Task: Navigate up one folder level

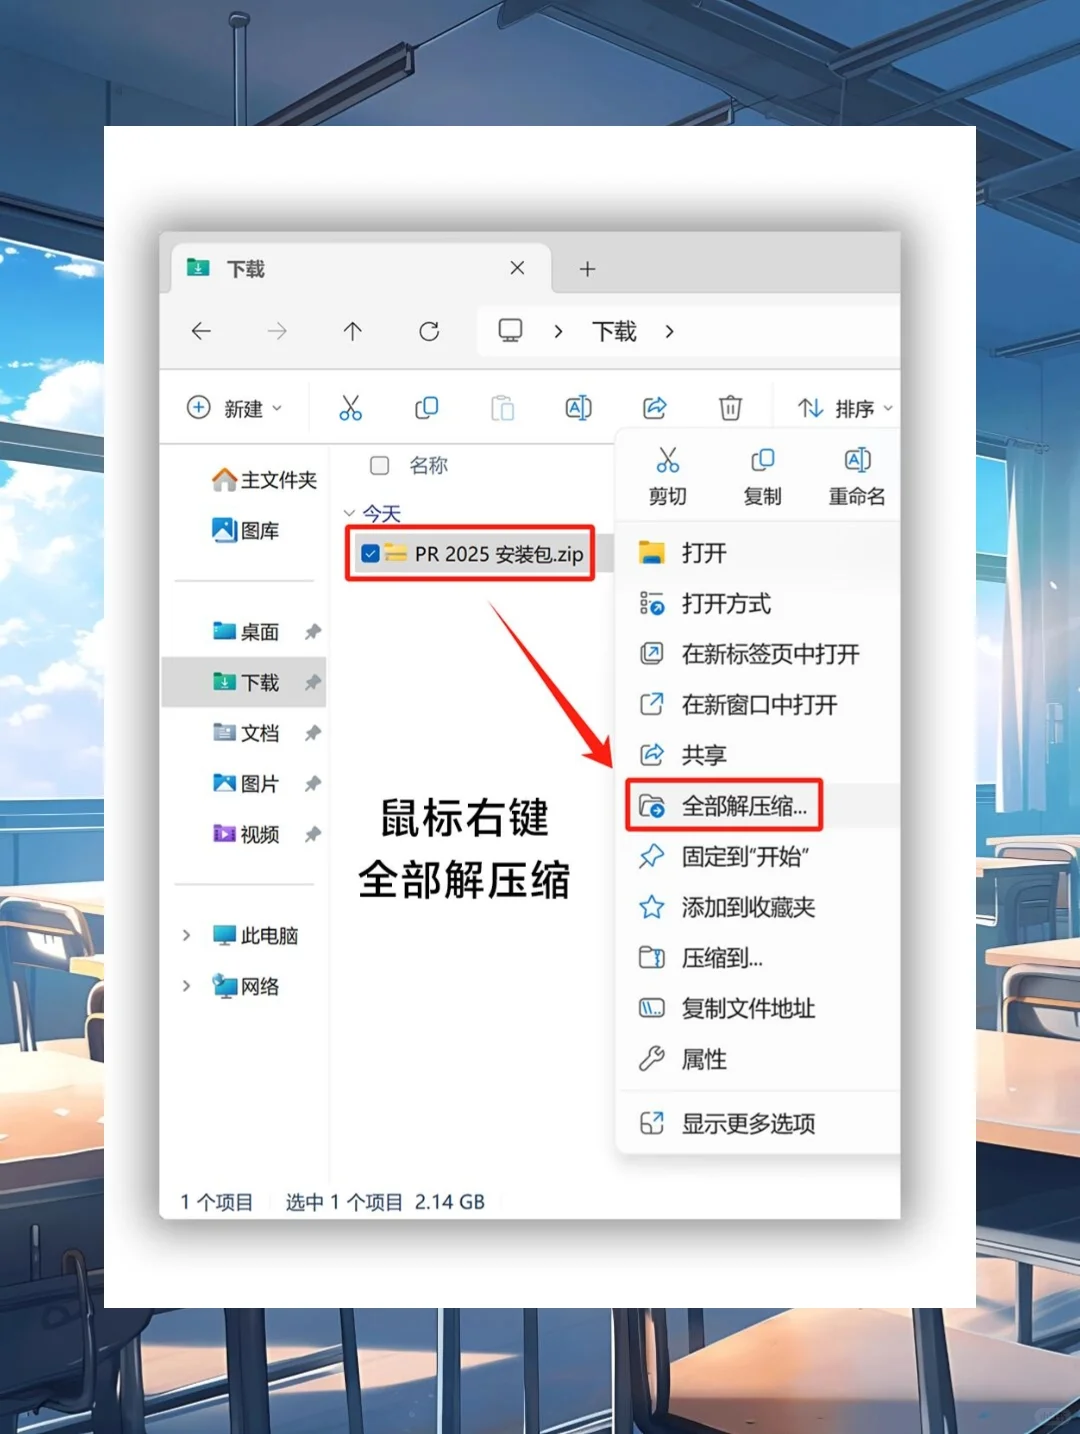Action: tap(352, 331)
